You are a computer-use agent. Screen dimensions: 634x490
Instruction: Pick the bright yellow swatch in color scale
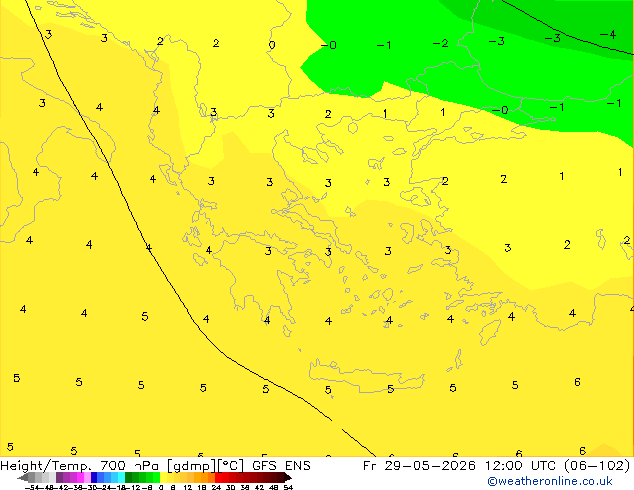coord(163,477)
